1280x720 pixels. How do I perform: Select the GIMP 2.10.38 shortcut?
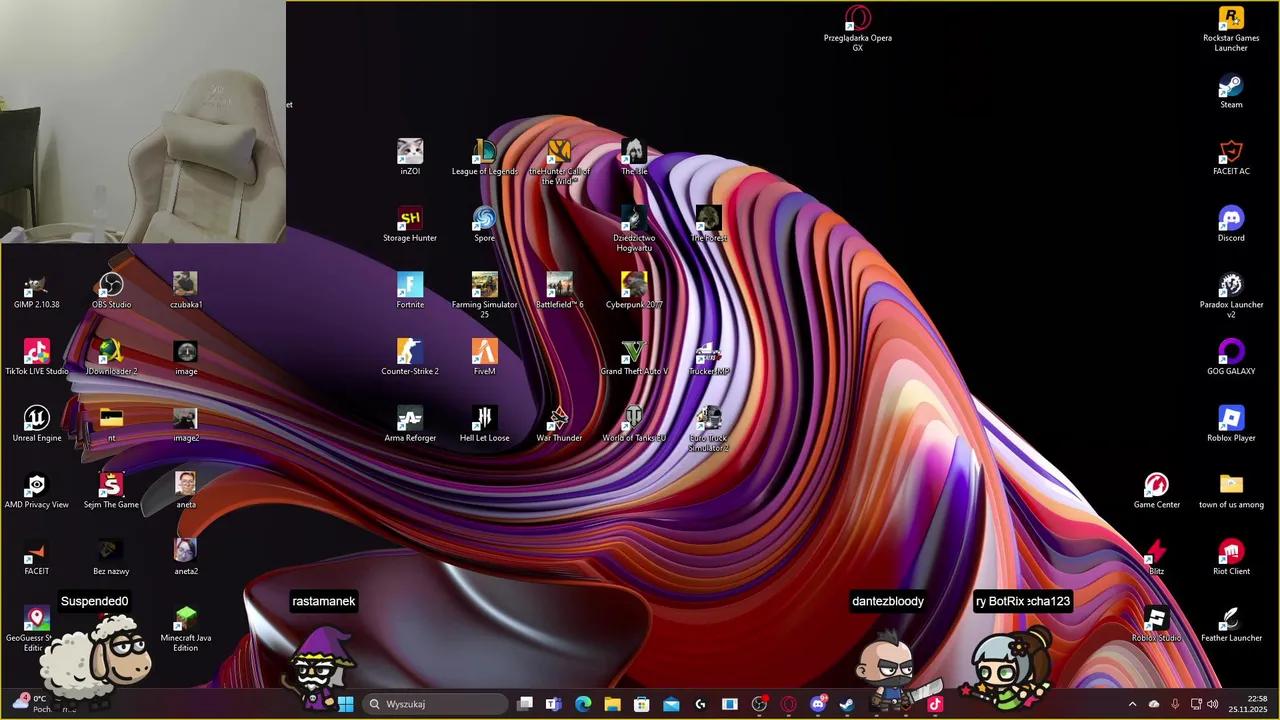(37, 291)
